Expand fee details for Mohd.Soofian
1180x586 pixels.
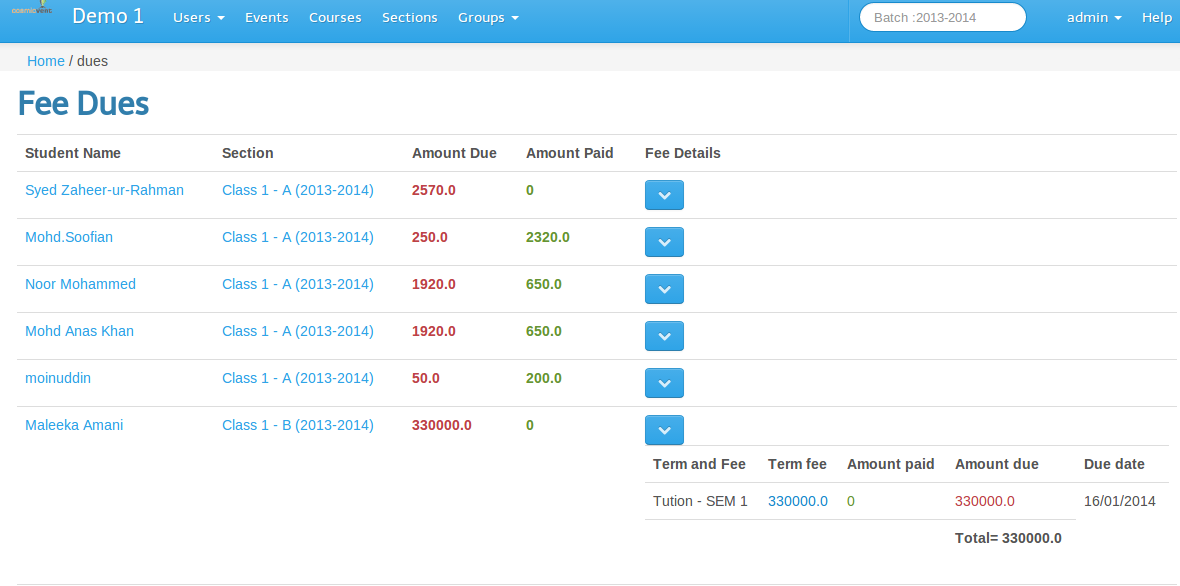[x=664, y=242]
